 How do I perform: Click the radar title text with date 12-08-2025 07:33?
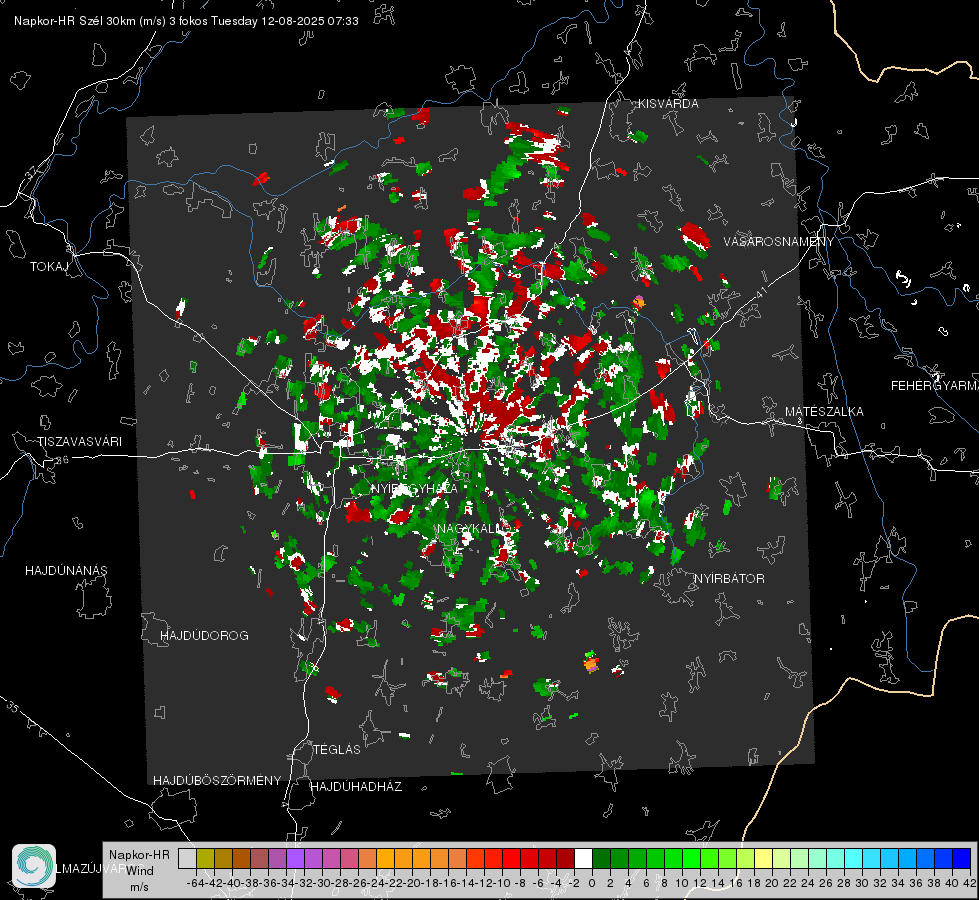(186, 21)
